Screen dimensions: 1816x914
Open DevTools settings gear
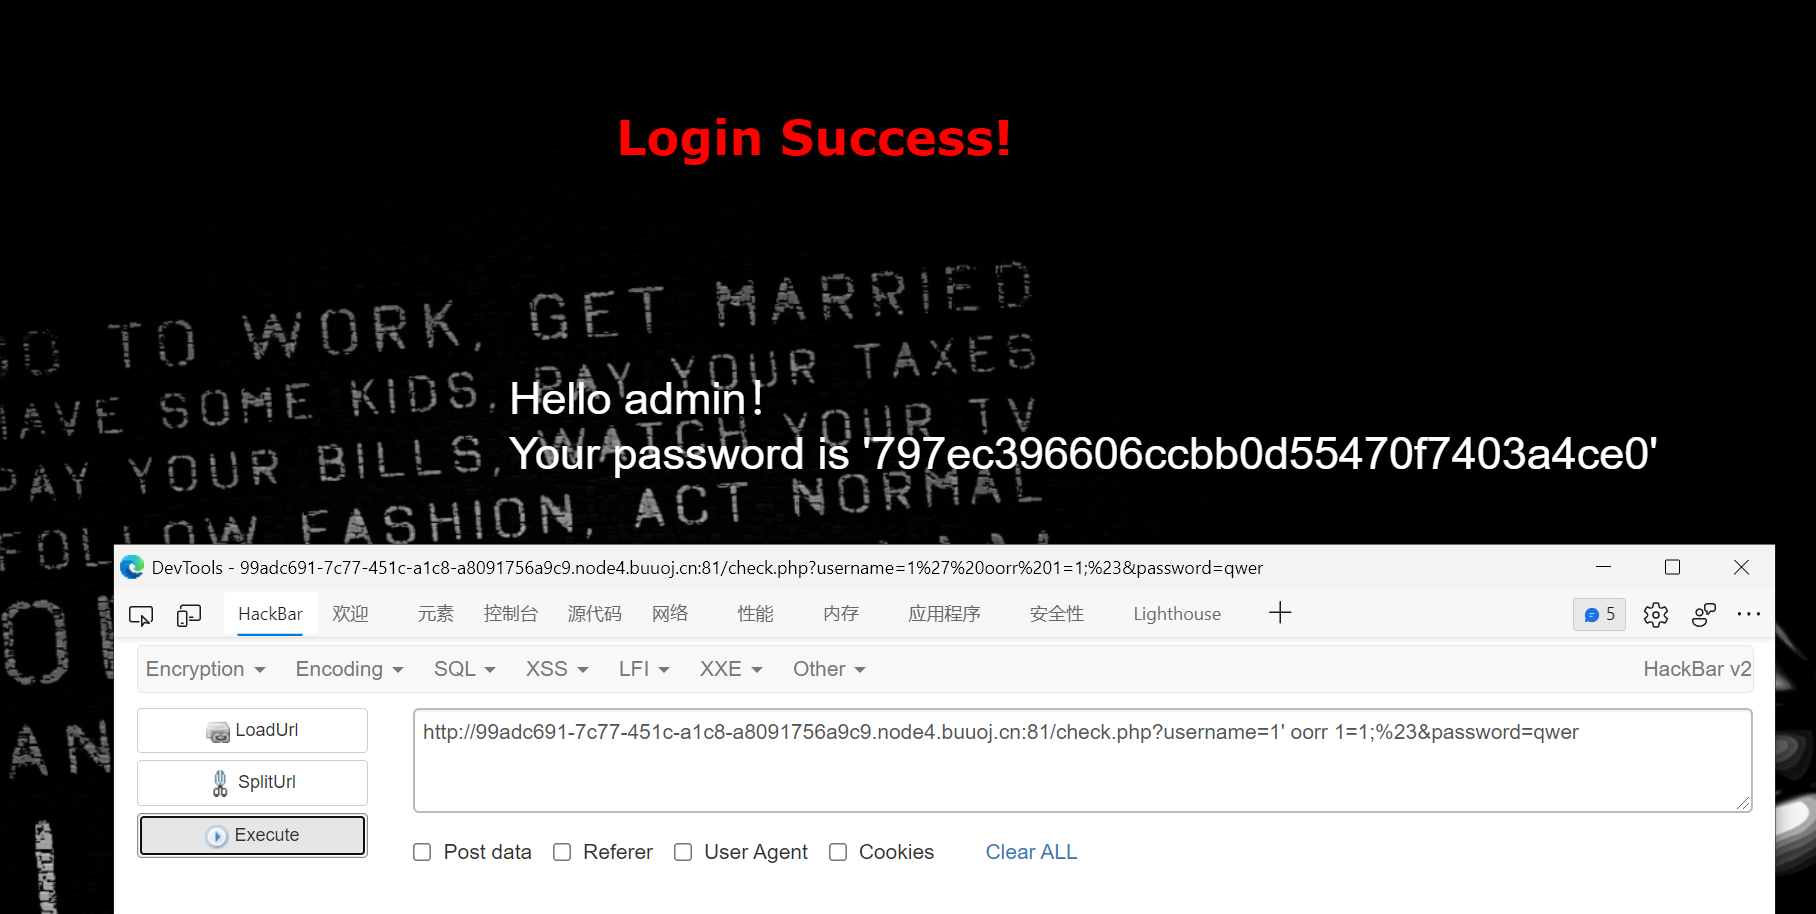[x=1656, y=615]
